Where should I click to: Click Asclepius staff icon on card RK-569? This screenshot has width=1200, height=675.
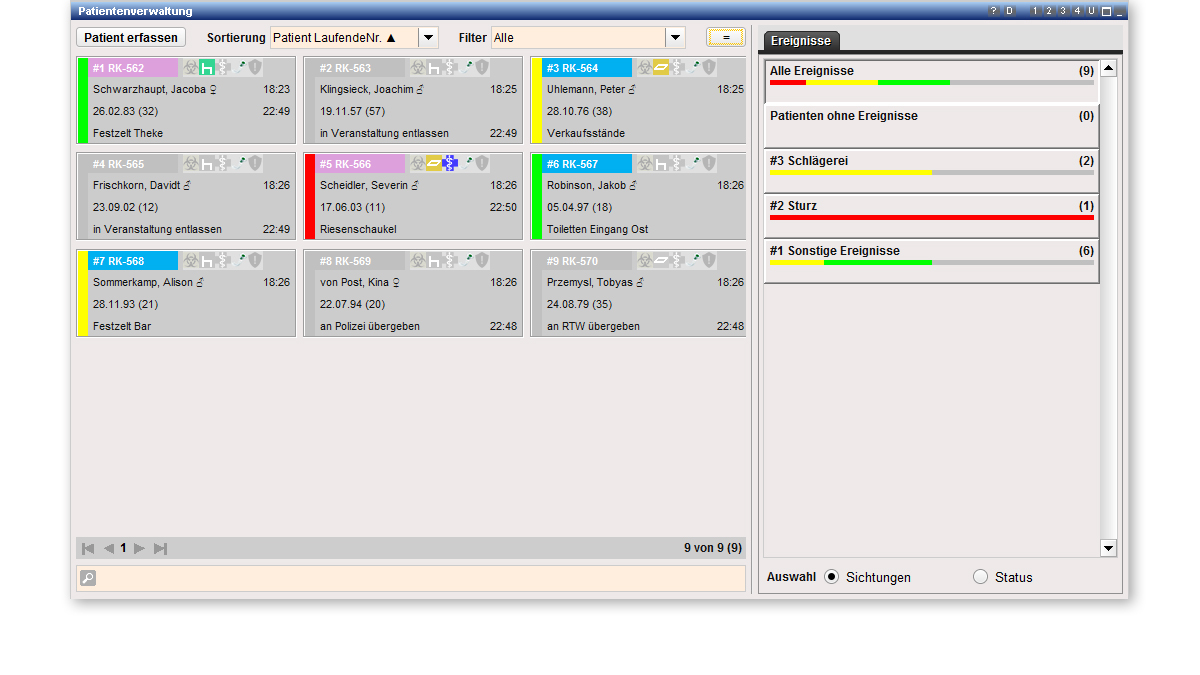[x=450, y=260]
